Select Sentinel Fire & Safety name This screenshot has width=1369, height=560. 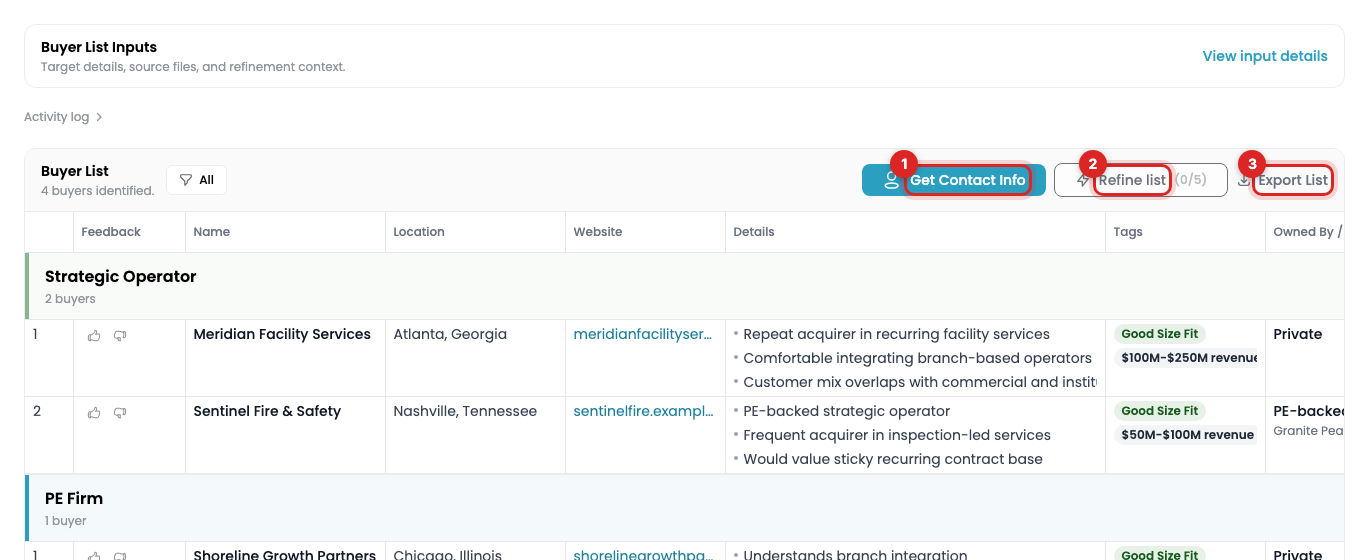coord(267,411)
